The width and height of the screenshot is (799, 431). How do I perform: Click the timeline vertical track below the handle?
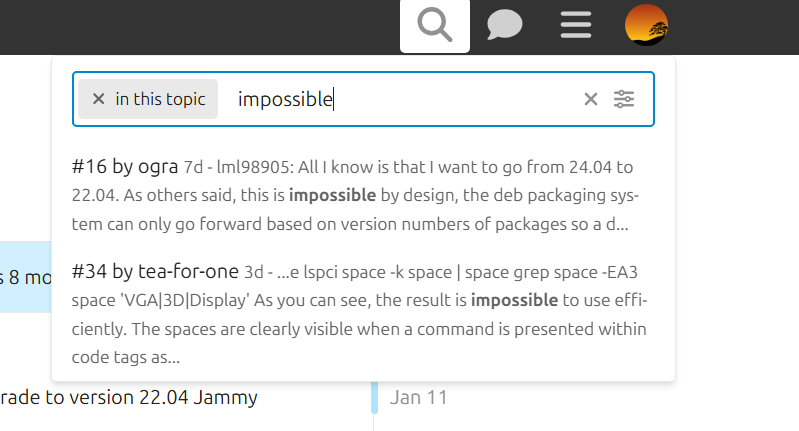tap(374, 423)
